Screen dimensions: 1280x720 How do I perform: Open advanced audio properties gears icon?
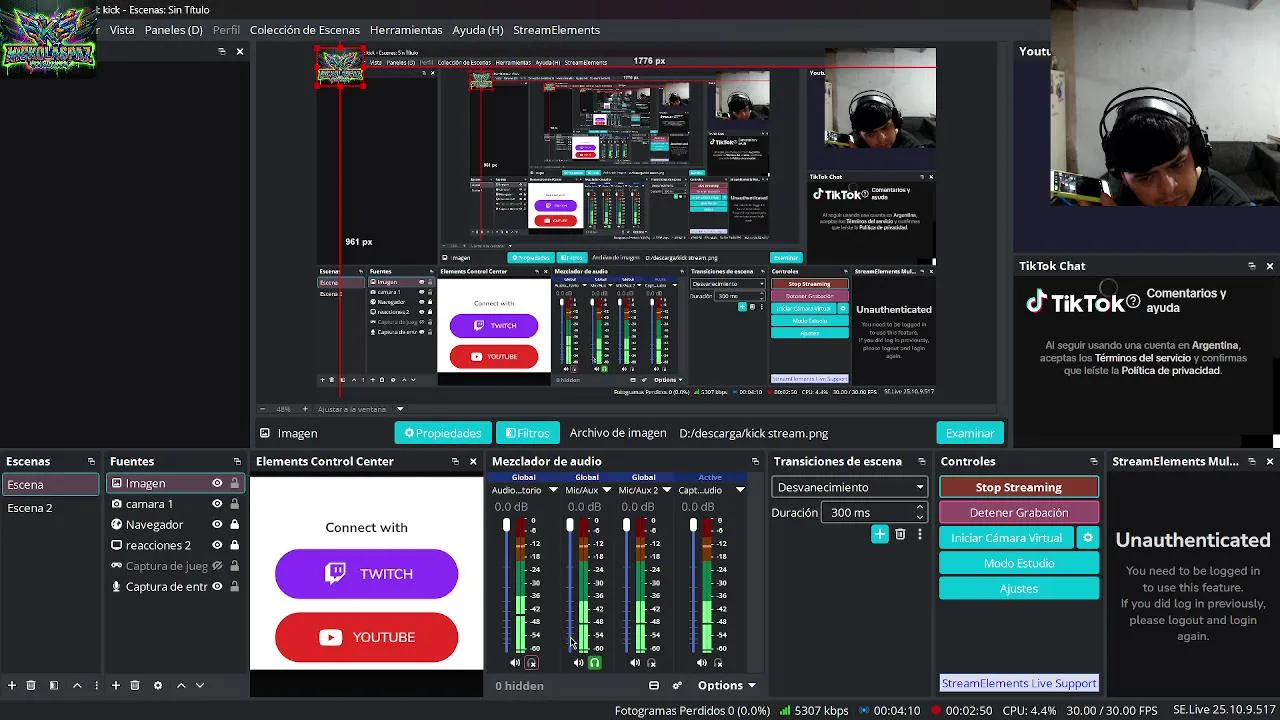click(x=677, y=686)
